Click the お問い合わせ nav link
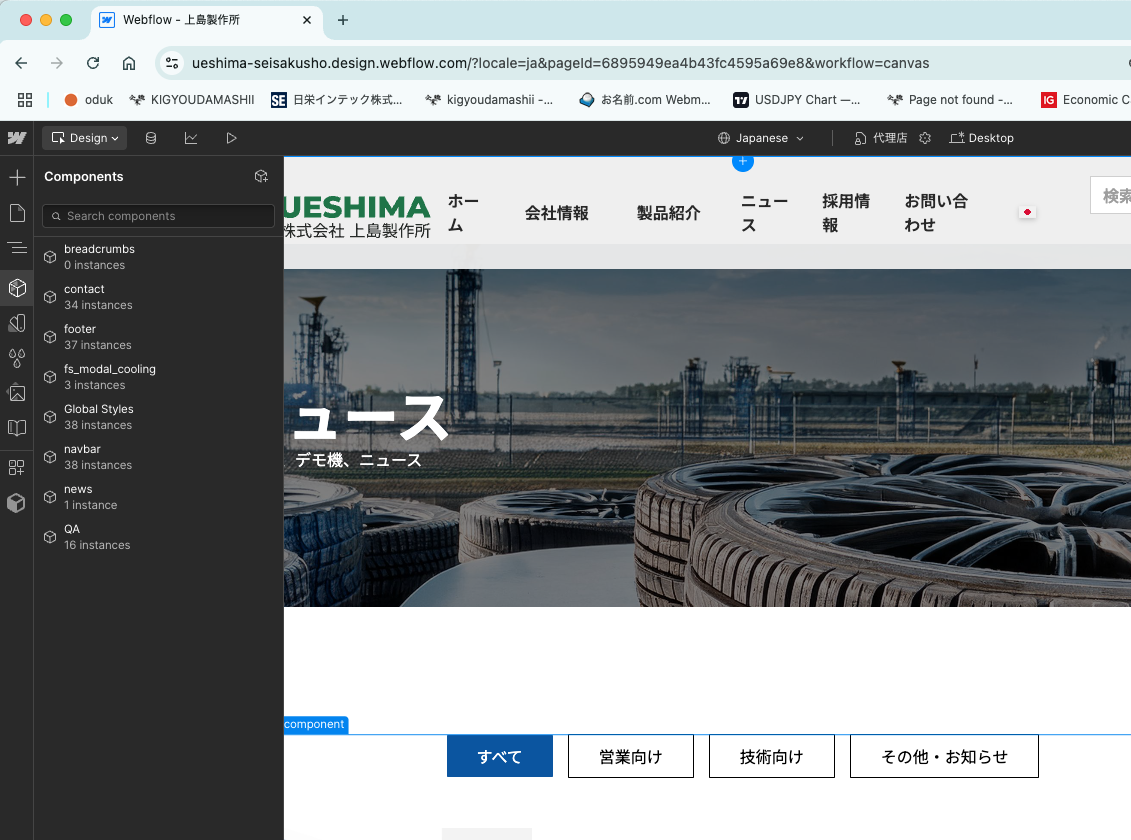Screen dimensions: 1131x840 (936, 213)
